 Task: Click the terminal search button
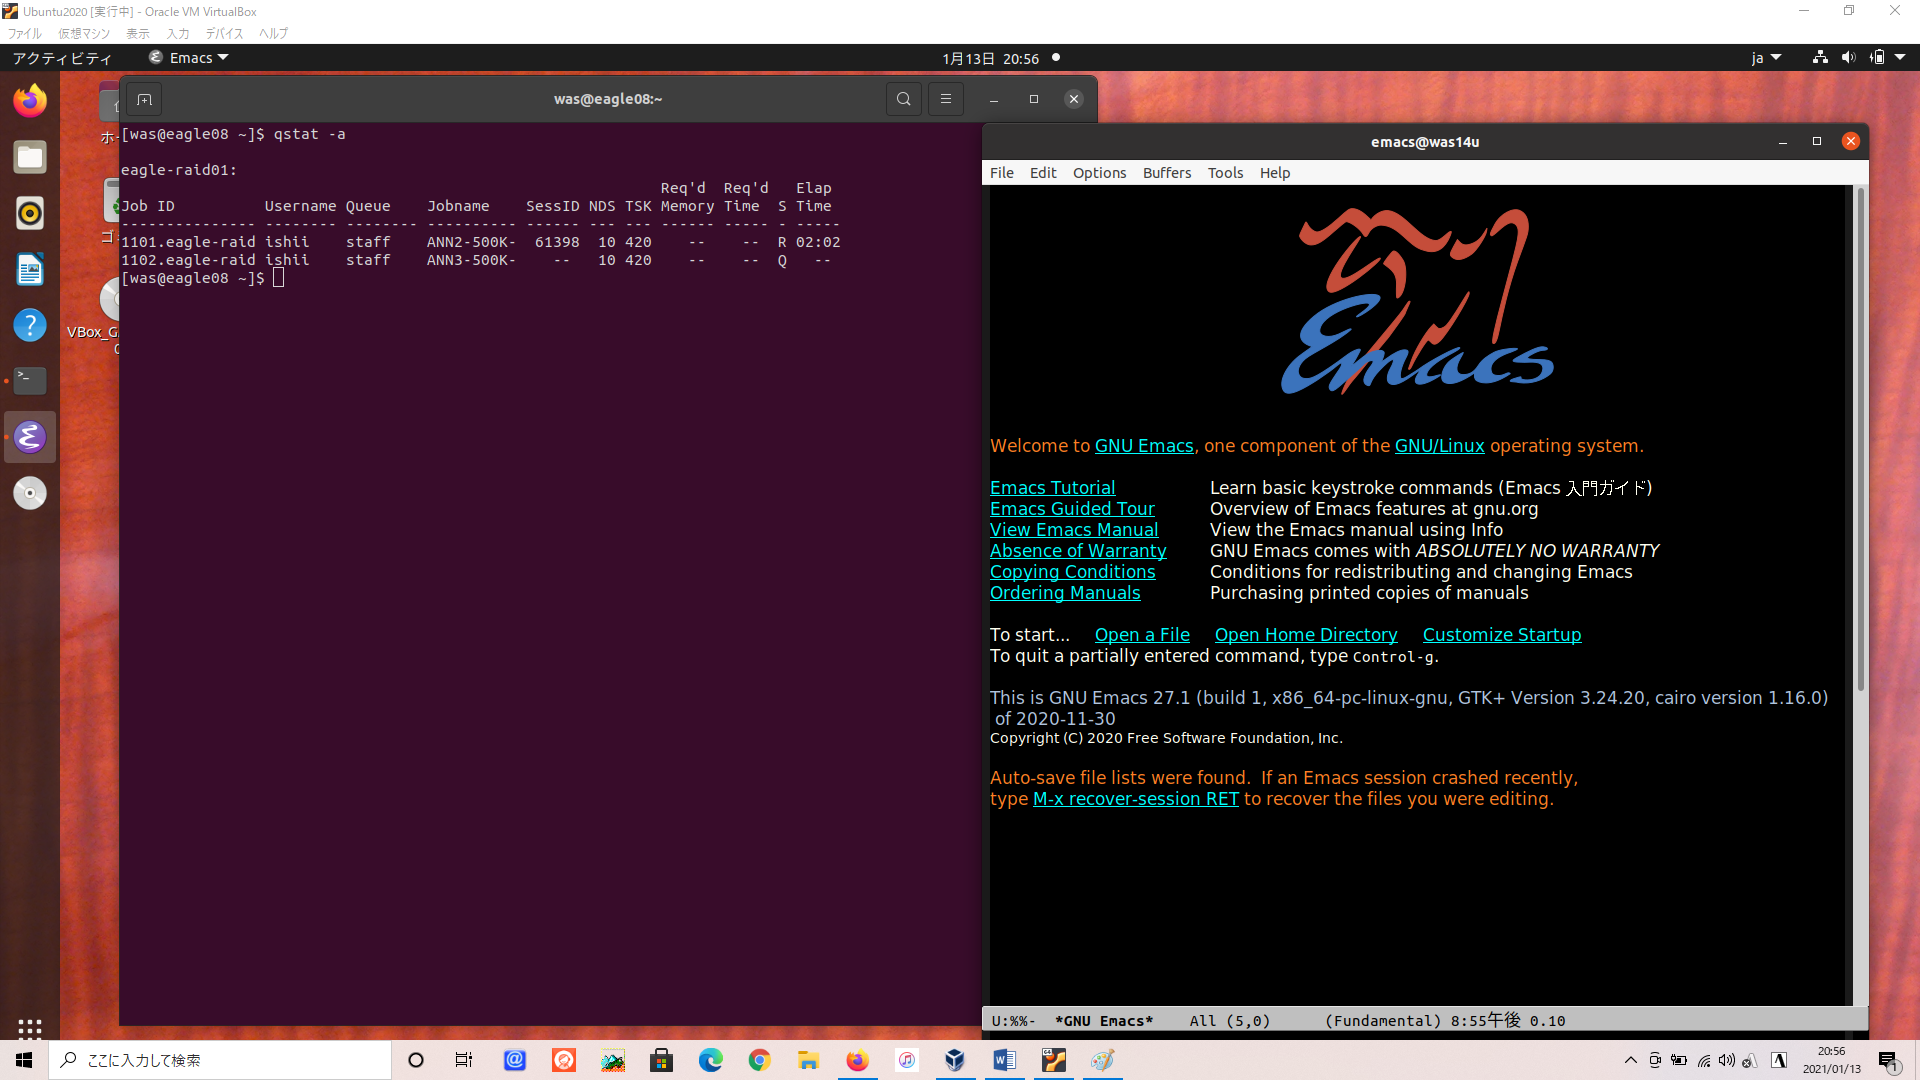(x=904, y=99)
